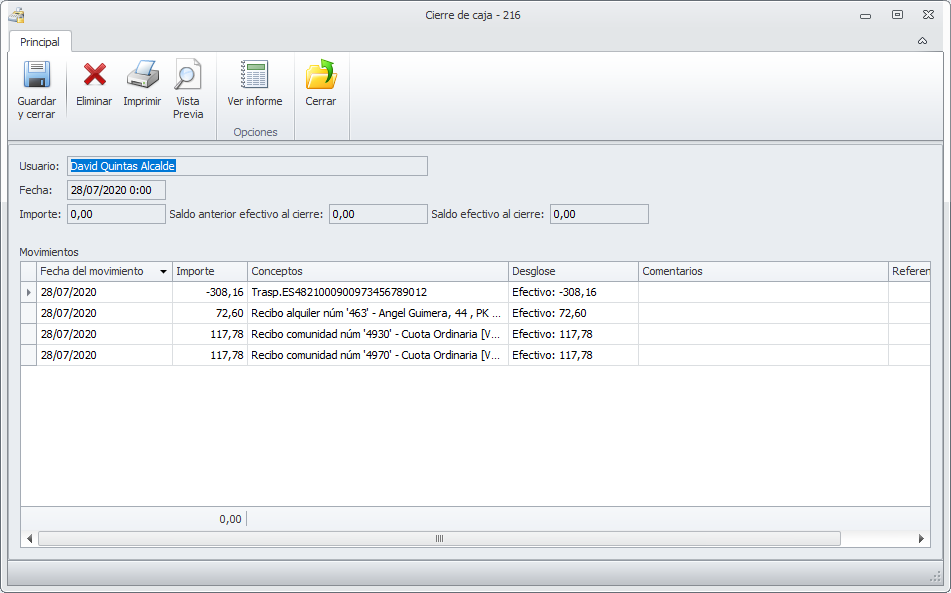951x593 pixels.
Task: Click the 72,60 amount cell
Action: tap(210, 313)
